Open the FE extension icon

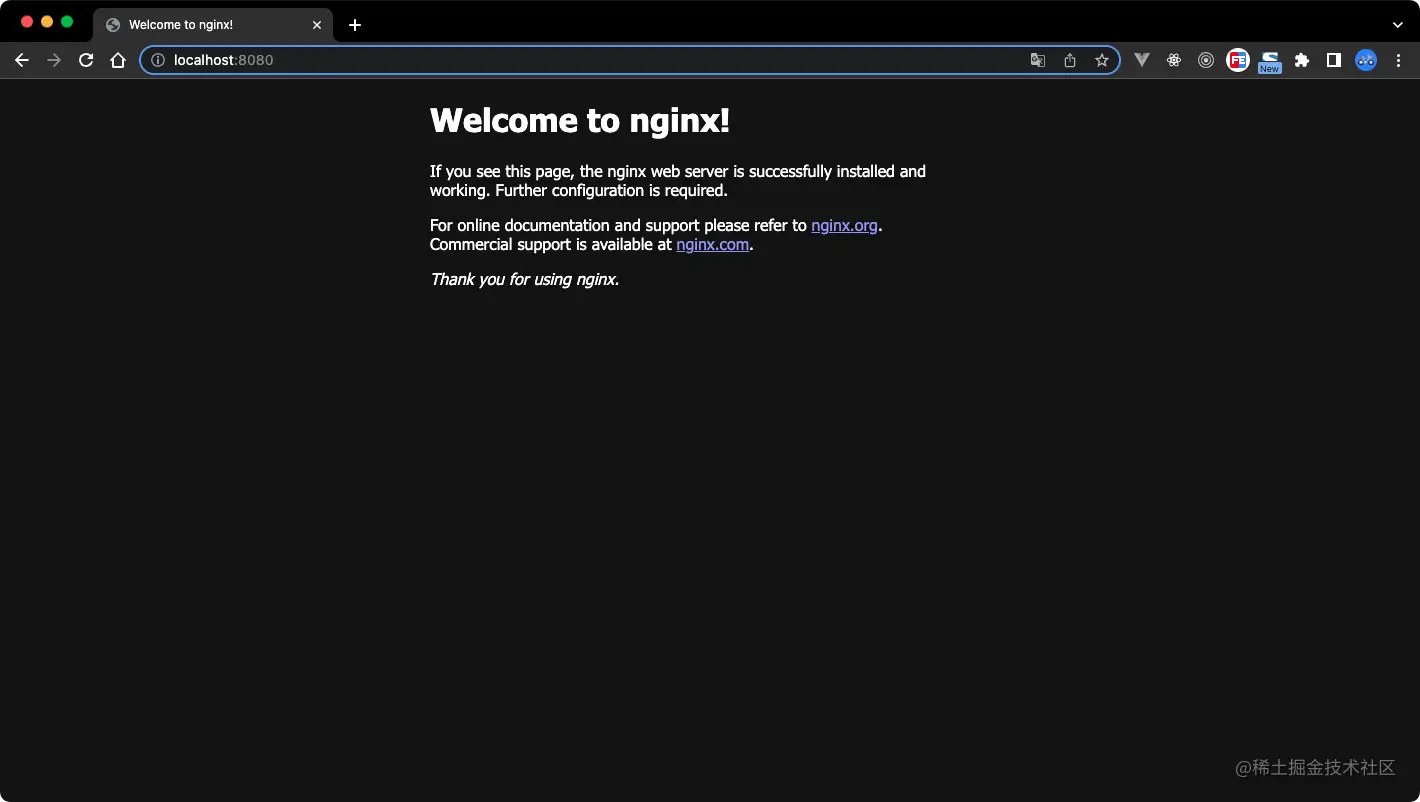click(1238, 60)
